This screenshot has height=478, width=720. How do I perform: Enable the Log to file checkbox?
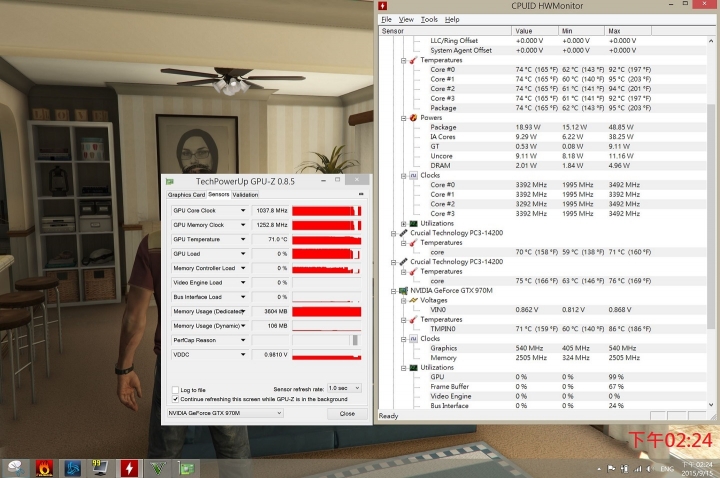(175, 390)
